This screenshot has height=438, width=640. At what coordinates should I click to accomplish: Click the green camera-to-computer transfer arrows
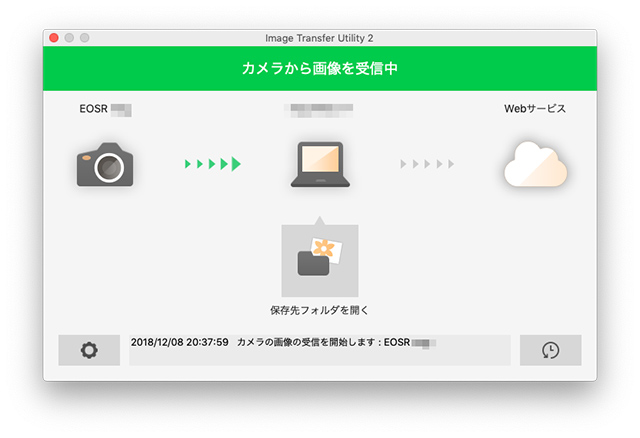[213, 164]
